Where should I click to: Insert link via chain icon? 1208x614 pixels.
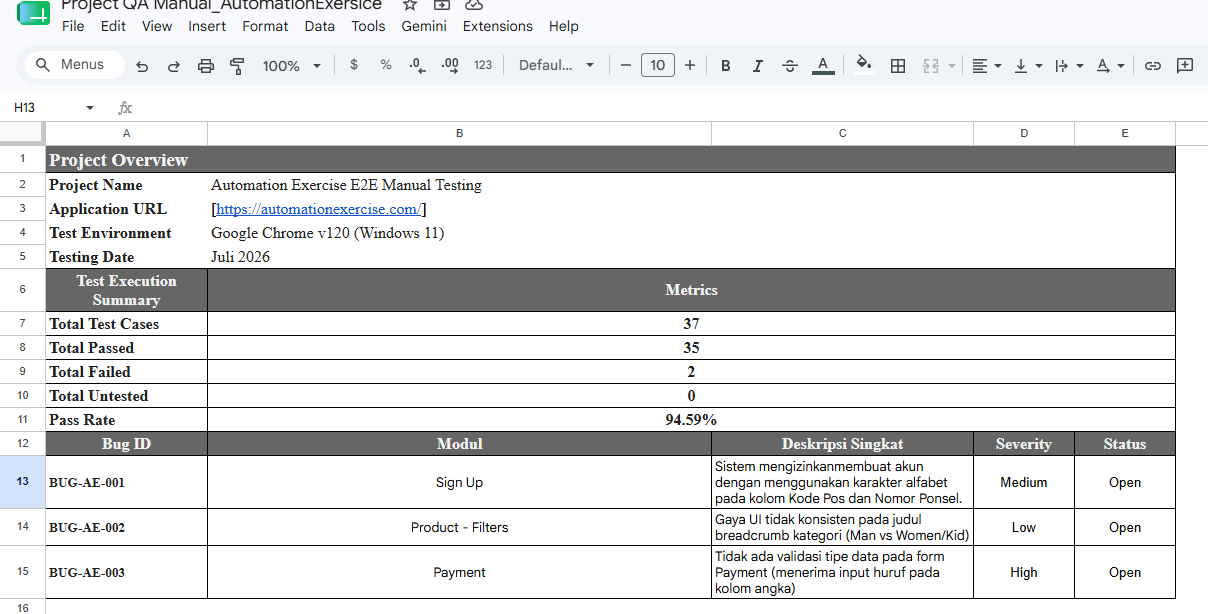click(x=1153, y=66)
